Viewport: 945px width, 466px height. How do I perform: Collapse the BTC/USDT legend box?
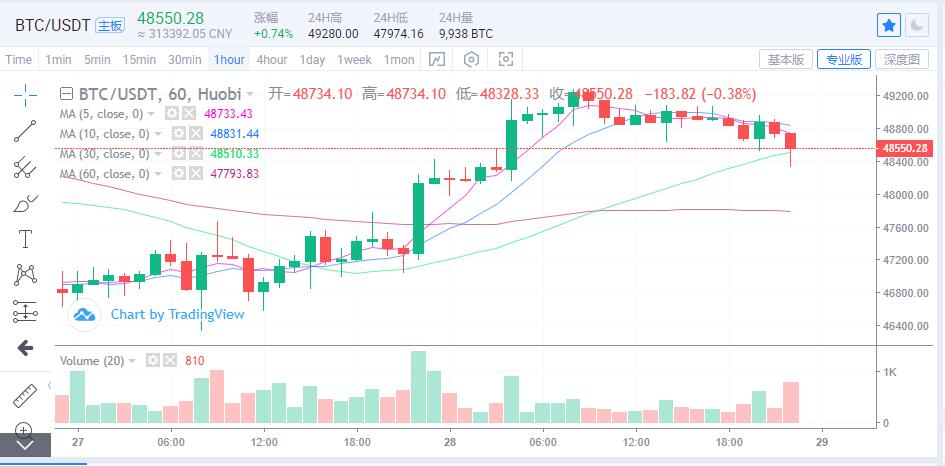coord(67,94)
